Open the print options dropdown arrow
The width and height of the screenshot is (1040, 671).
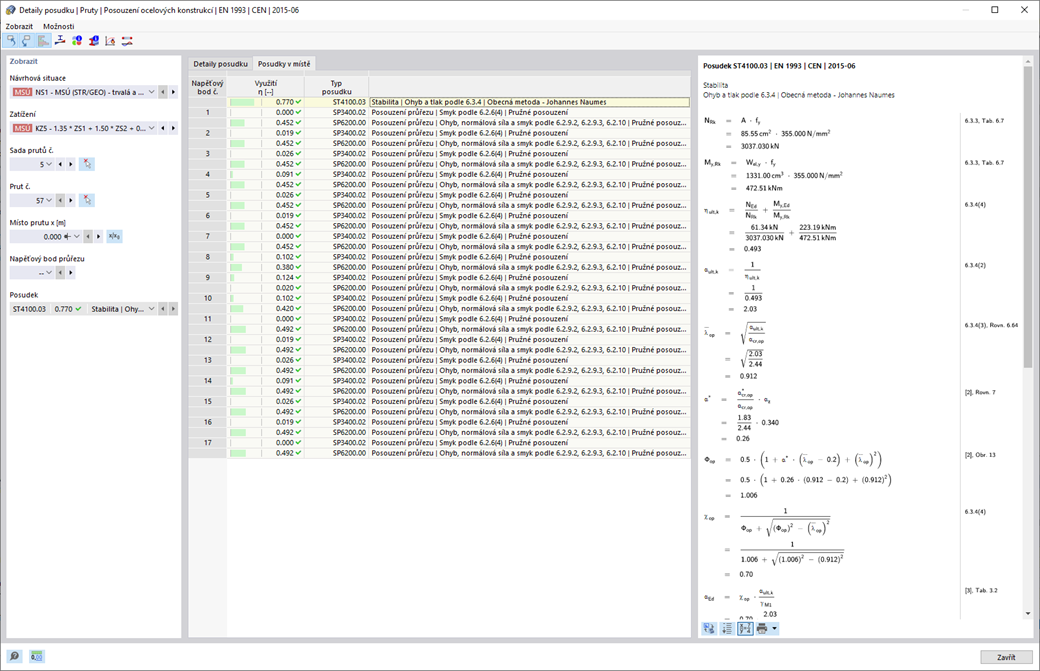[x=774, y=628]
